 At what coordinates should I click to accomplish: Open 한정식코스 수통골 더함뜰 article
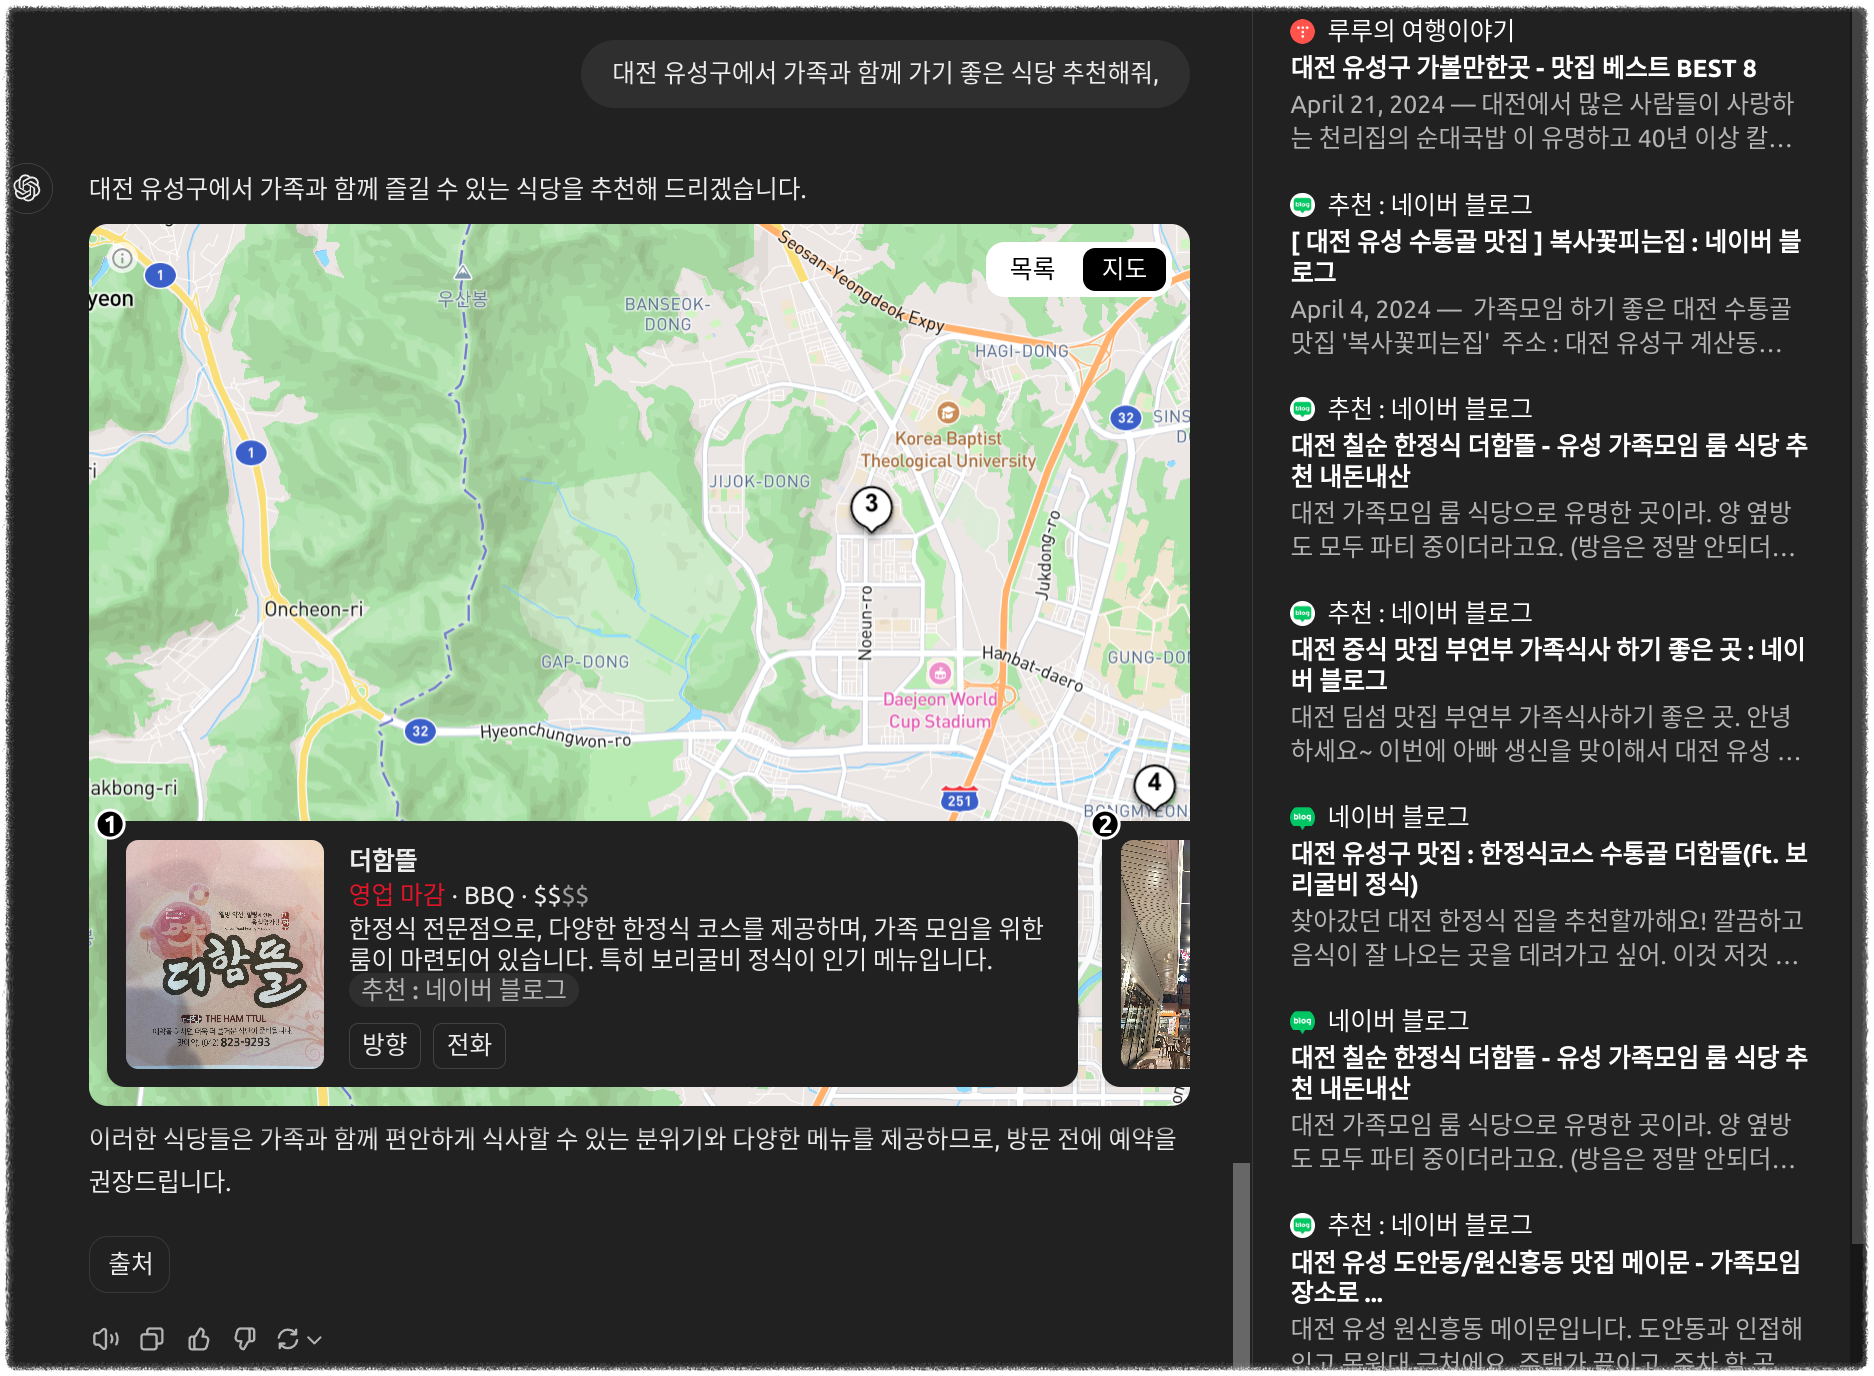1548,868
